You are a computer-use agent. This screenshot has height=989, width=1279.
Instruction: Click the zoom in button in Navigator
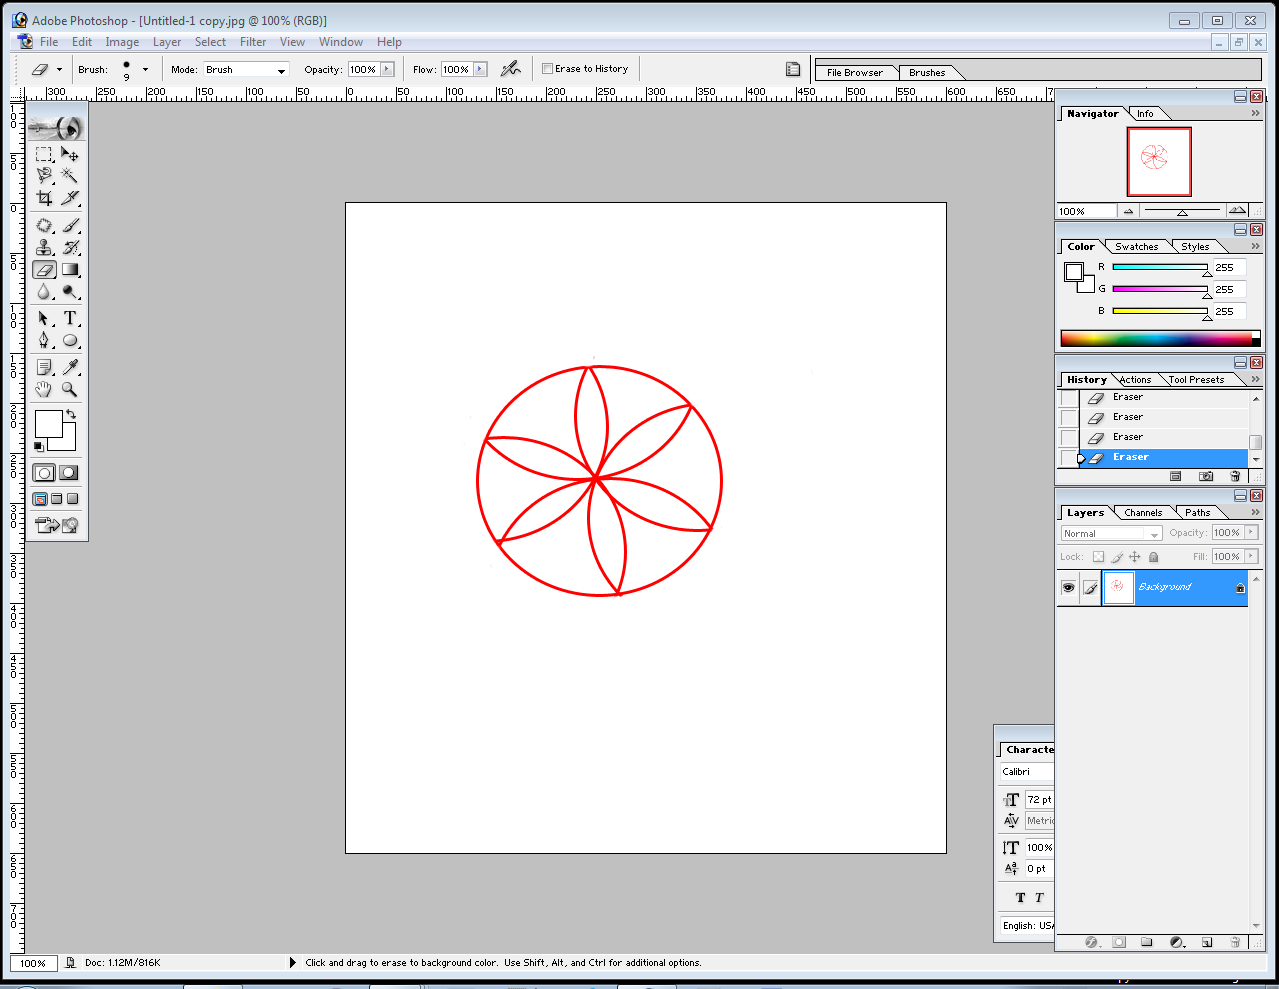(1237, 211)
